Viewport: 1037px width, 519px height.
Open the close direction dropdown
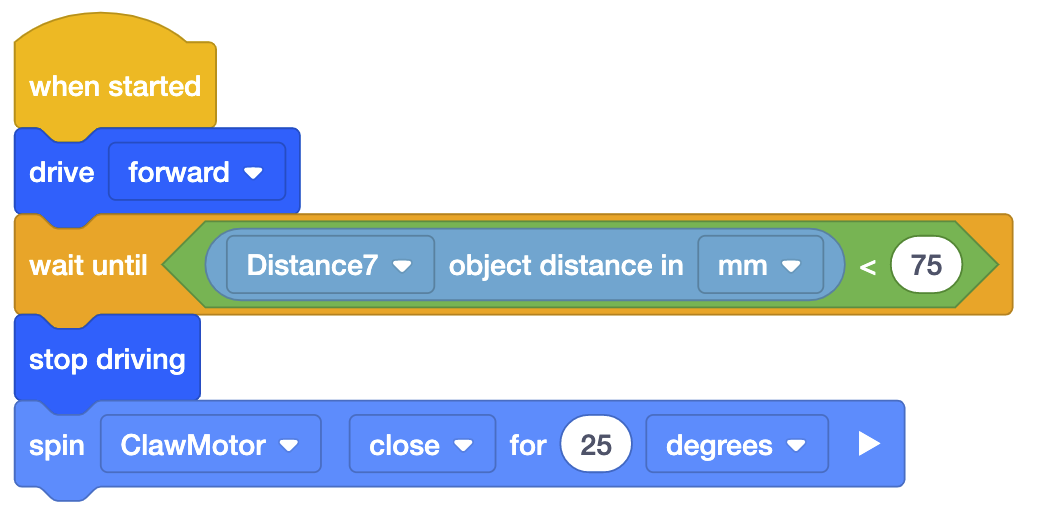coord(421,444)
